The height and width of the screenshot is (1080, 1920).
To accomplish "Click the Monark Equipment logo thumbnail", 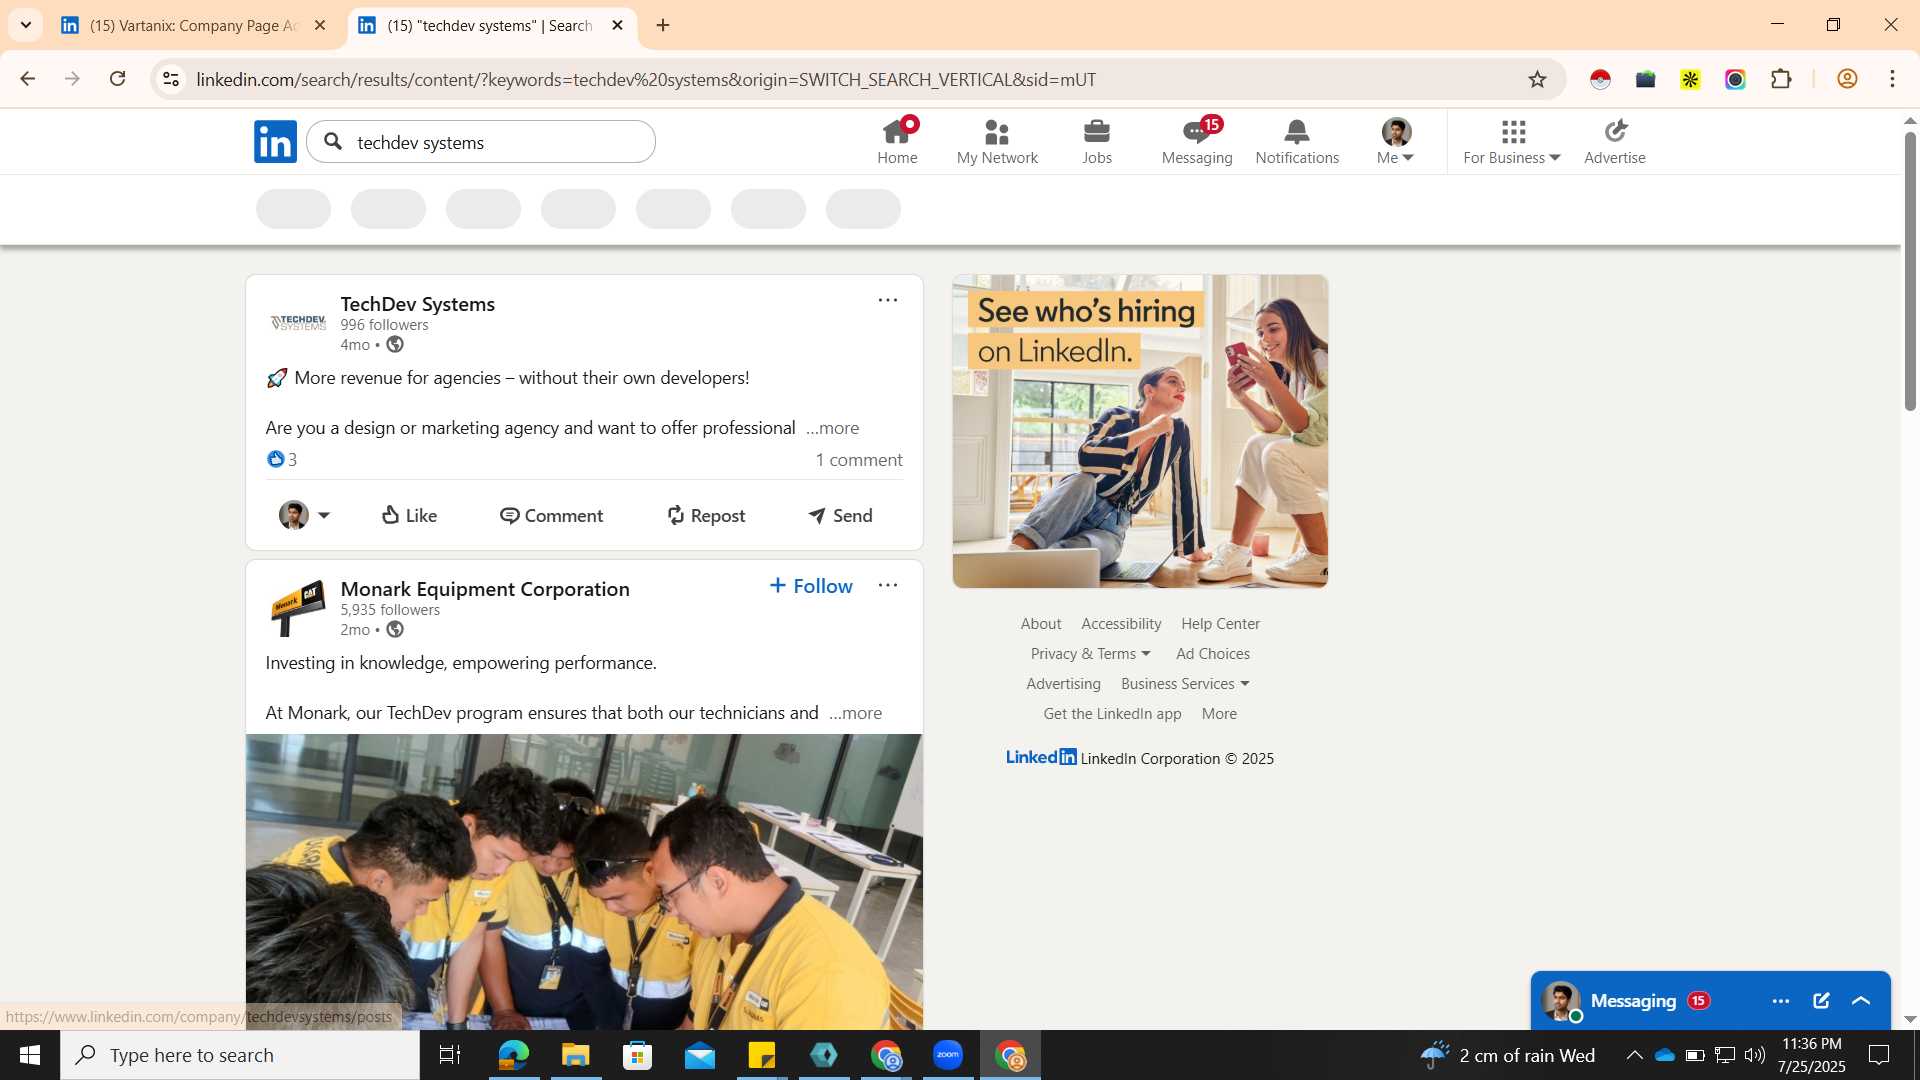I will click(298, 607).
